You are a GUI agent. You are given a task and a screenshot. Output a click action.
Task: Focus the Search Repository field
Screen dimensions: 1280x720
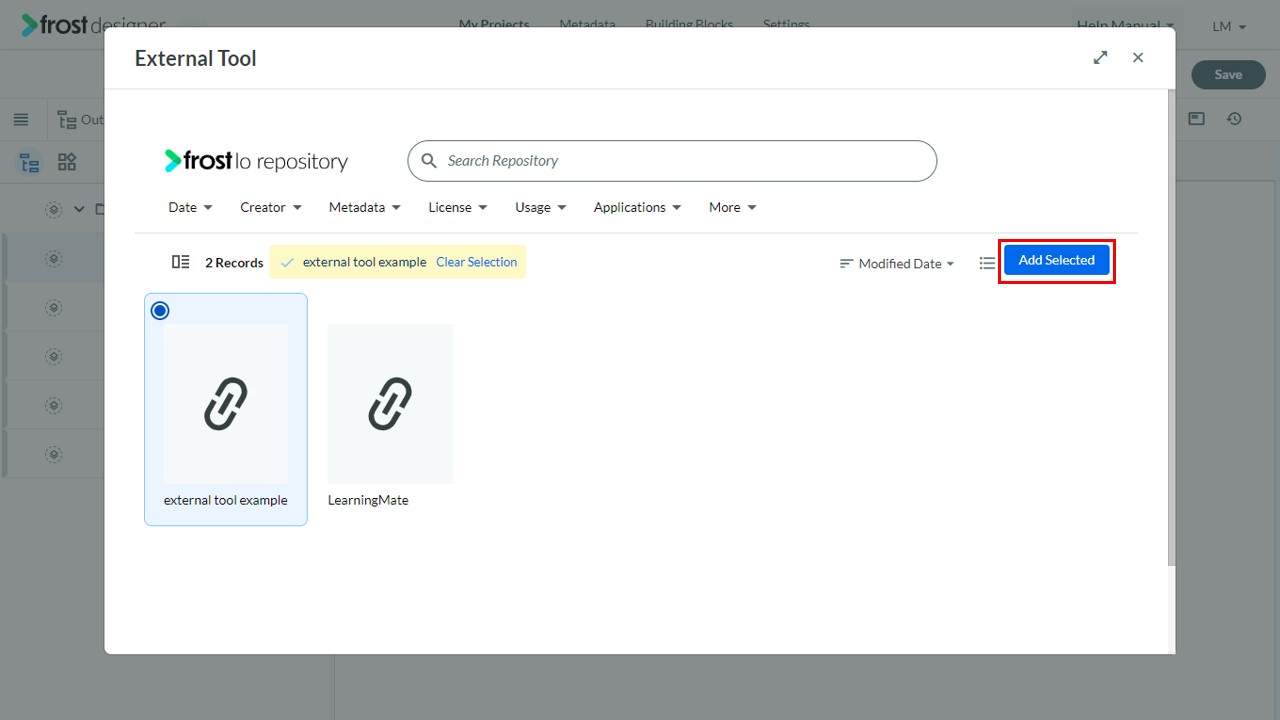click(672, 161)
